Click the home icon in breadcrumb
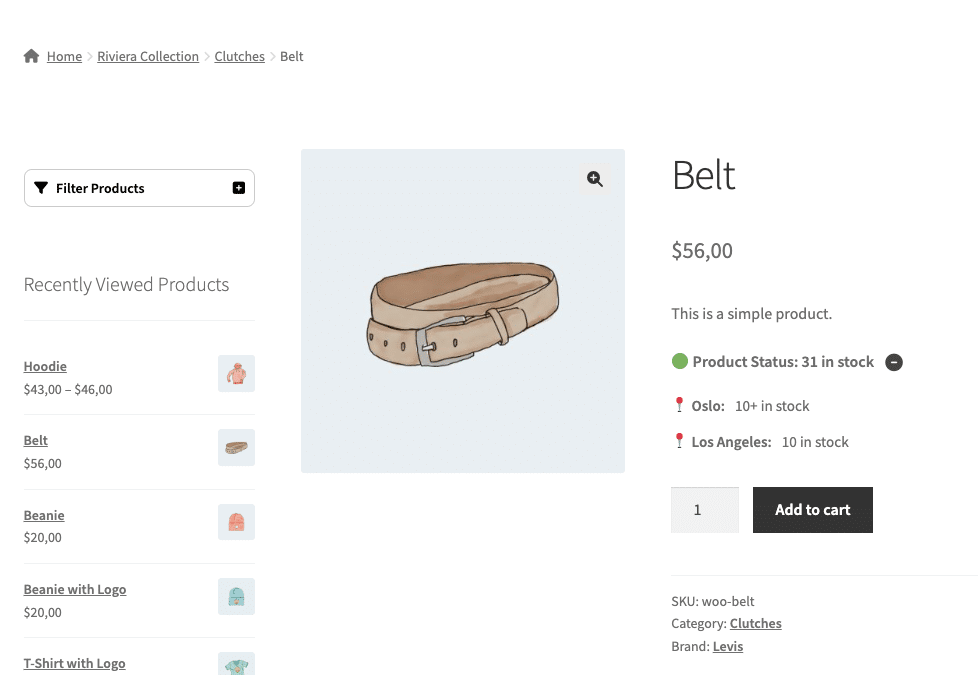 point(32,57)
